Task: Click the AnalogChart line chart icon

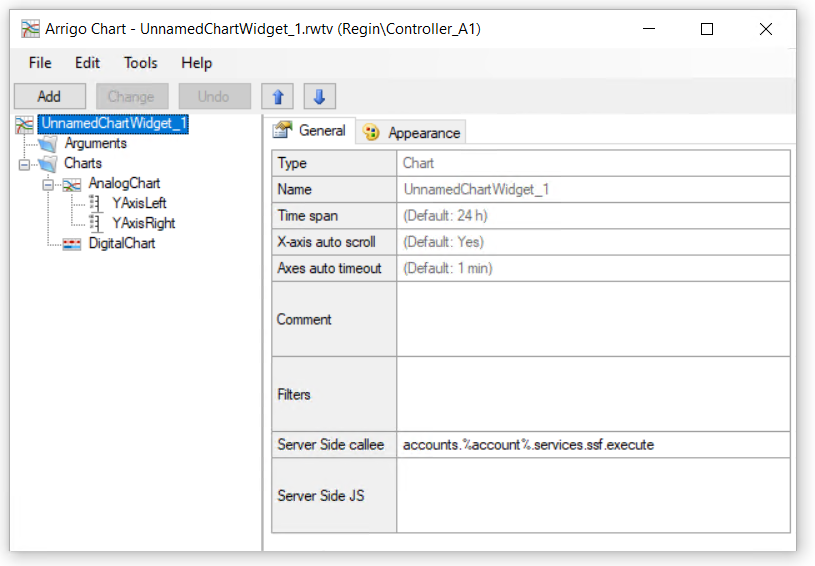Action: coord(72,185)
